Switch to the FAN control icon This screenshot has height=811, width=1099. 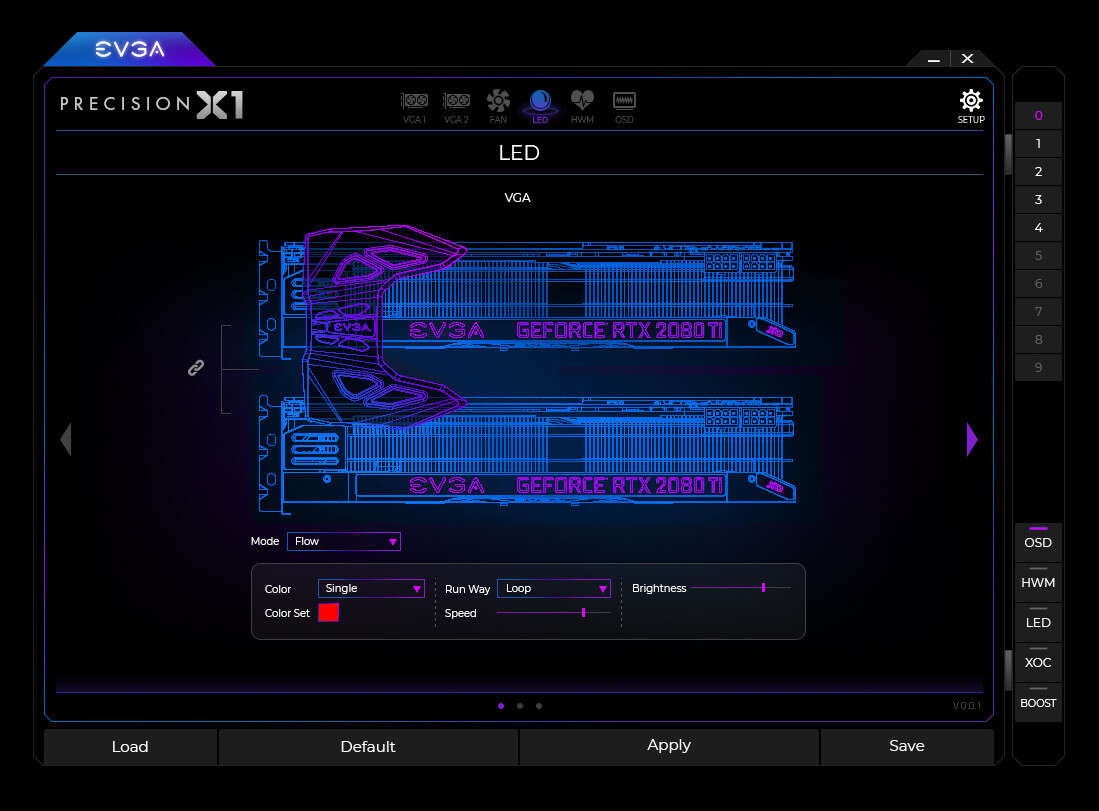(x=498, y=104)
